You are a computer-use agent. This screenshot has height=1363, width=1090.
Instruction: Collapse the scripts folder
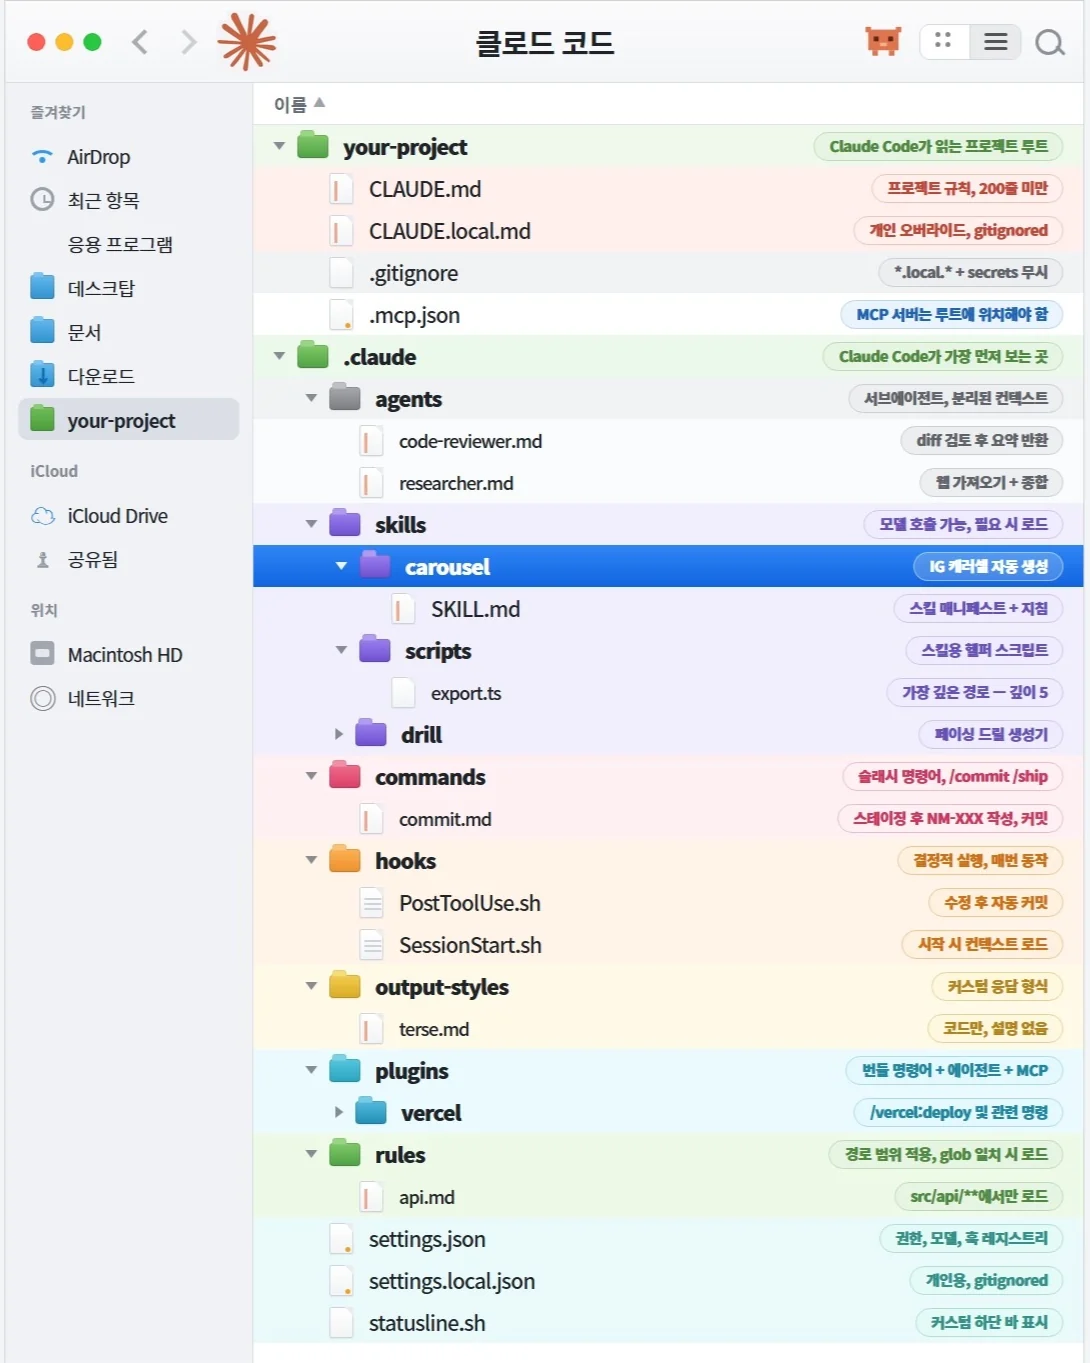coord(341,650)
